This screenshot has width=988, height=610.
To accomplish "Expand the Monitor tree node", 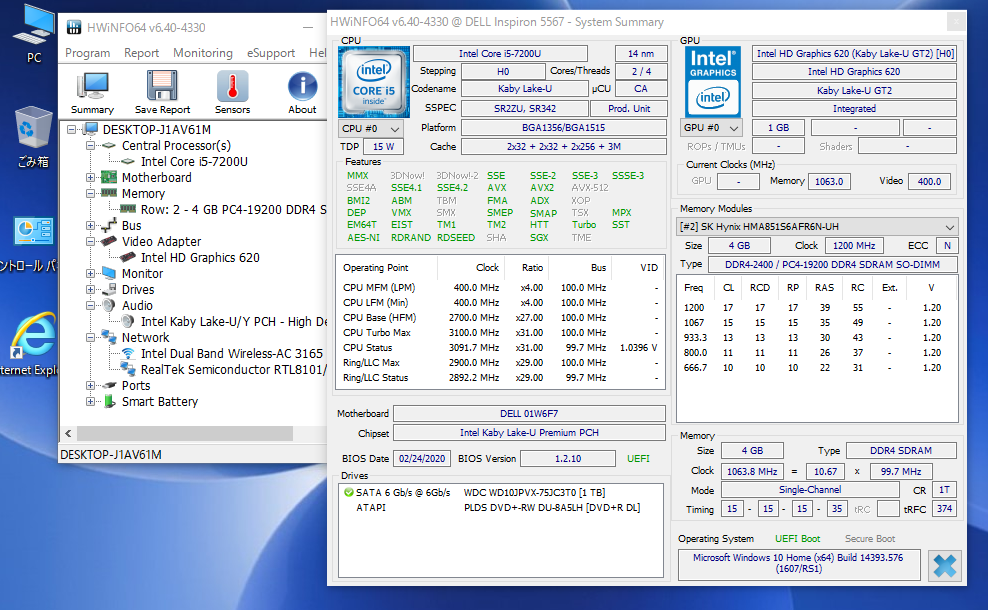I will click(90, 273).
